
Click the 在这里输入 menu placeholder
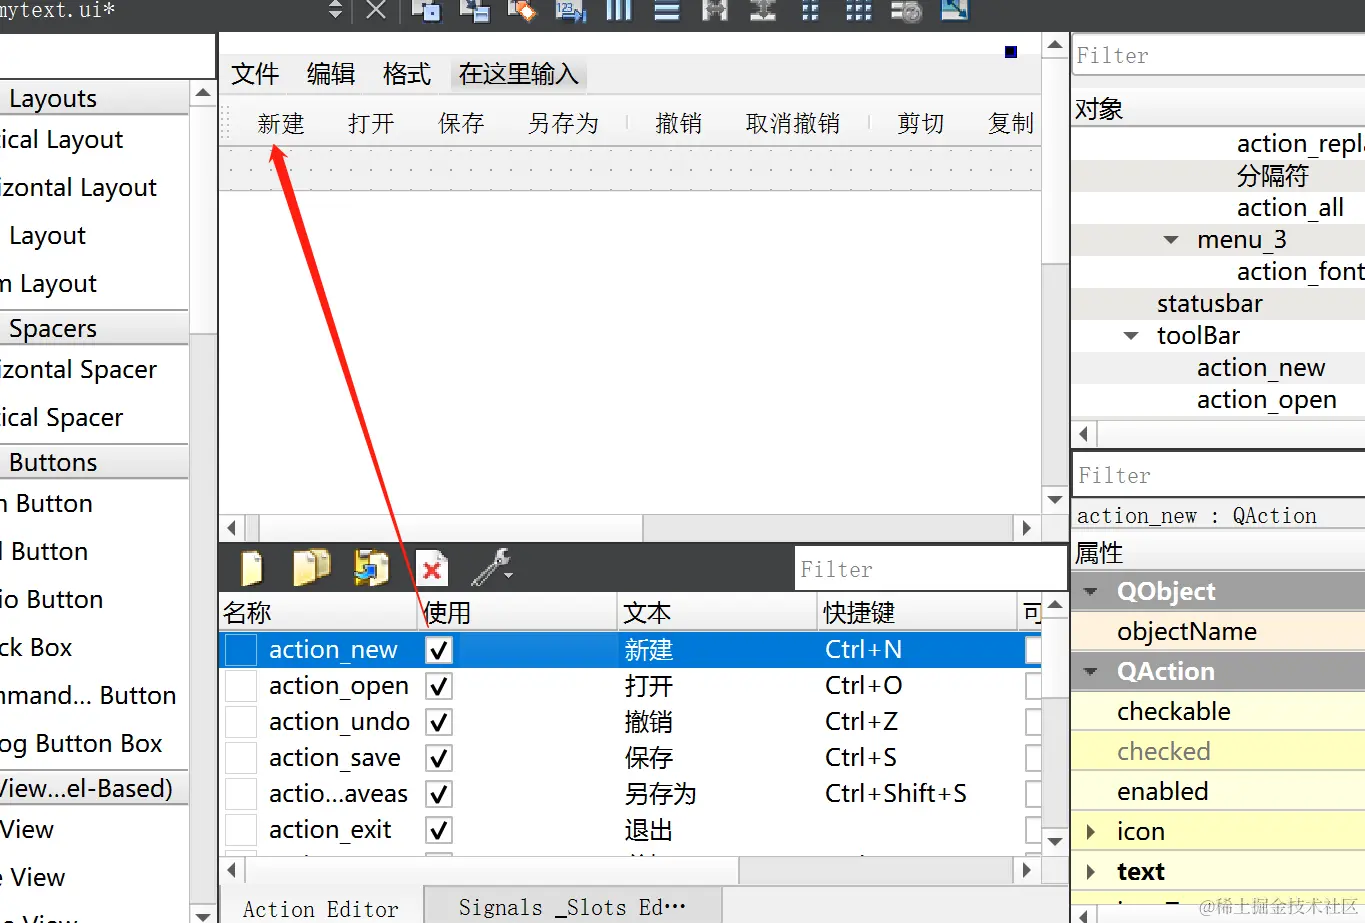tap(518, 74)
